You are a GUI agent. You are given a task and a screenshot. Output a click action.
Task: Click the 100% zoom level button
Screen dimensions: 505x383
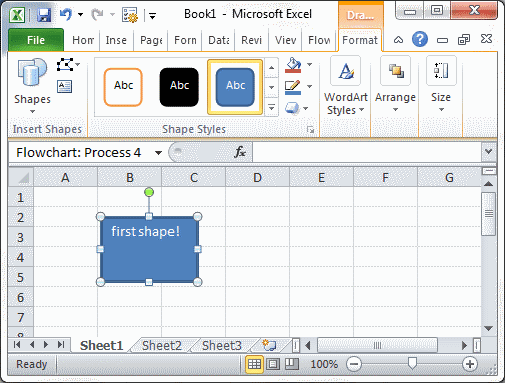tap(324, 364)
